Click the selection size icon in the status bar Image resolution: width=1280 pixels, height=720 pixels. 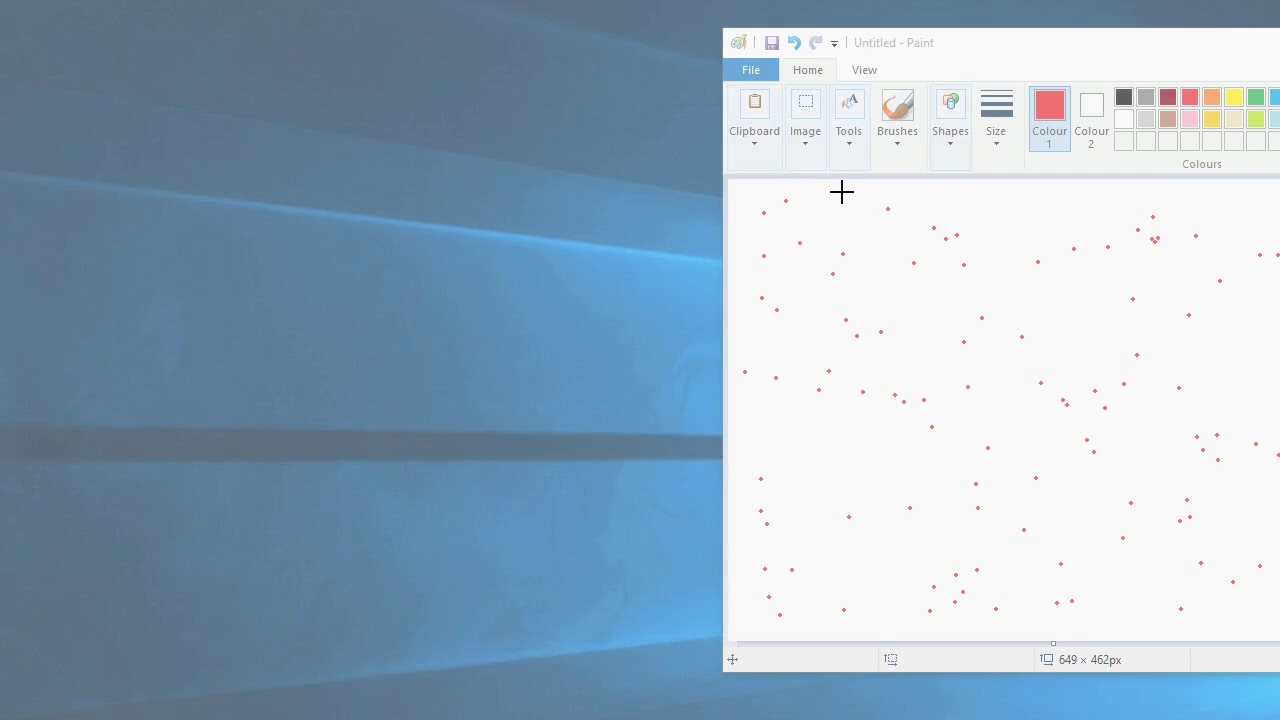click(891, 660)
